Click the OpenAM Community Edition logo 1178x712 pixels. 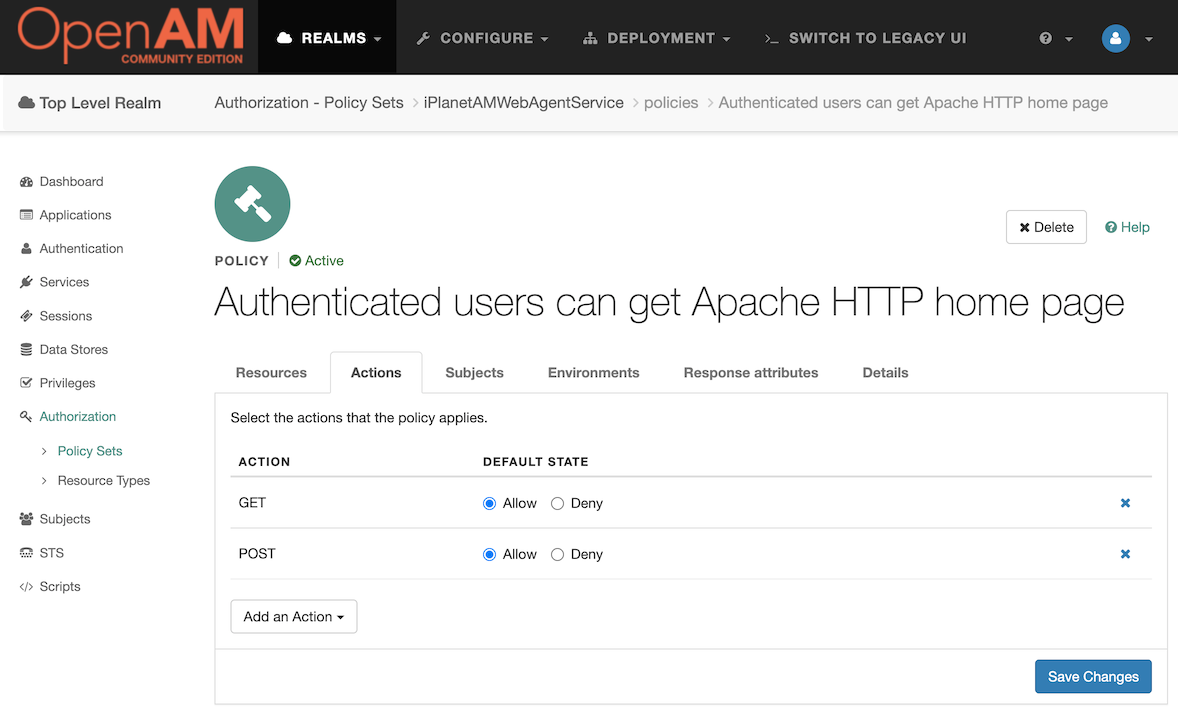pyautogui.click(x=131, y=35)
